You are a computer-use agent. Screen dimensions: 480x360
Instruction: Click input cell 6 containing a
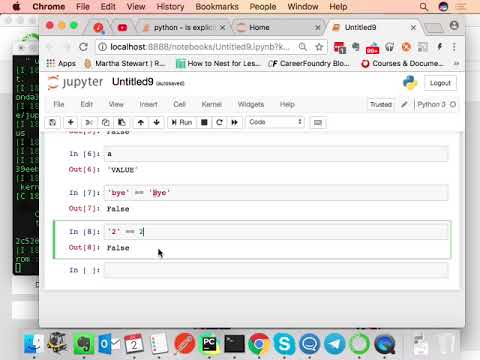coord(276,154)
